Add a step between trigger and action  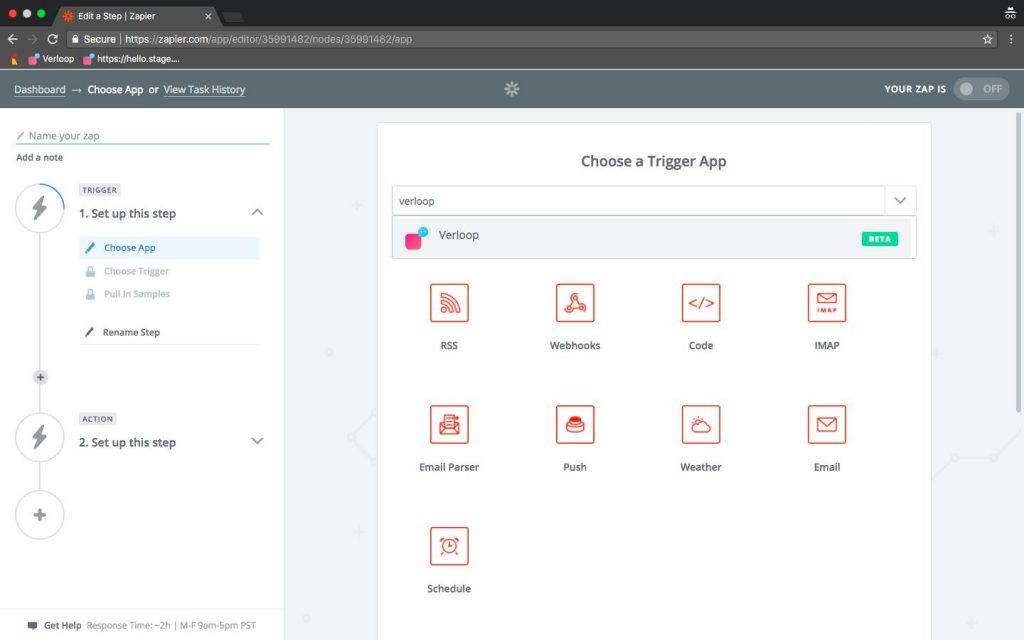click(x=40, y=377)
